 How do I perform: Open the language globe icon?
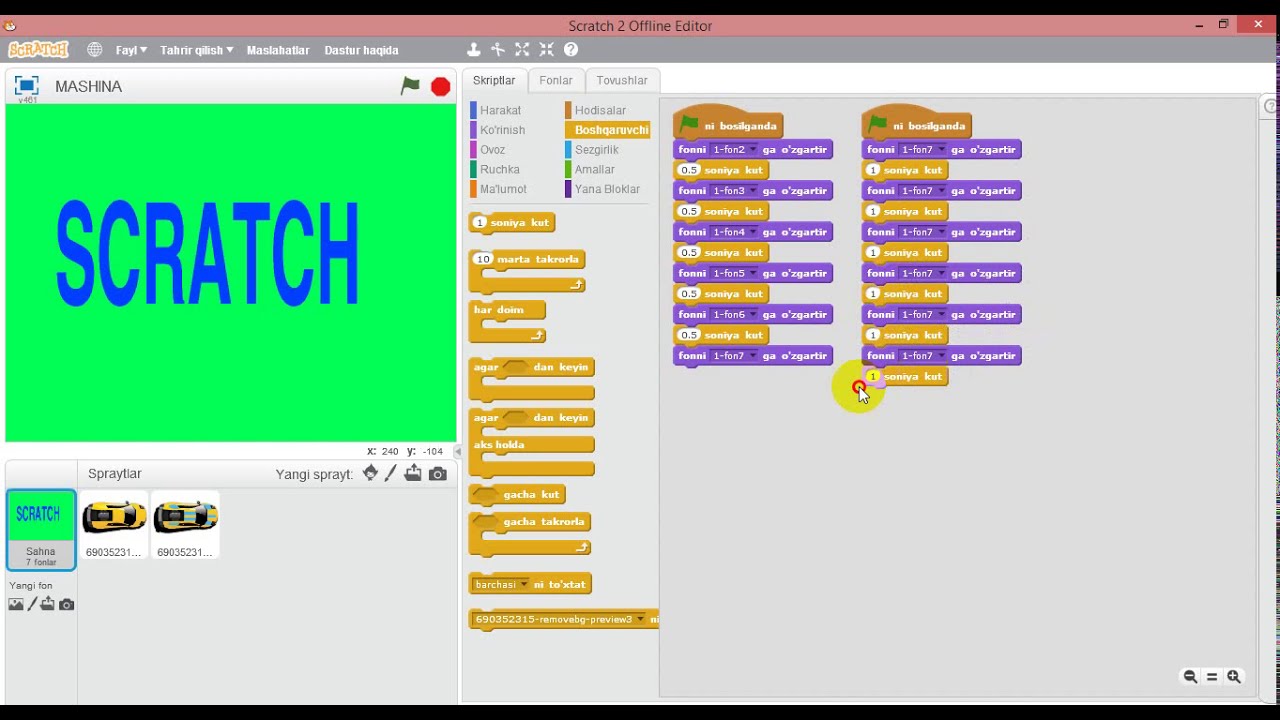95,49
